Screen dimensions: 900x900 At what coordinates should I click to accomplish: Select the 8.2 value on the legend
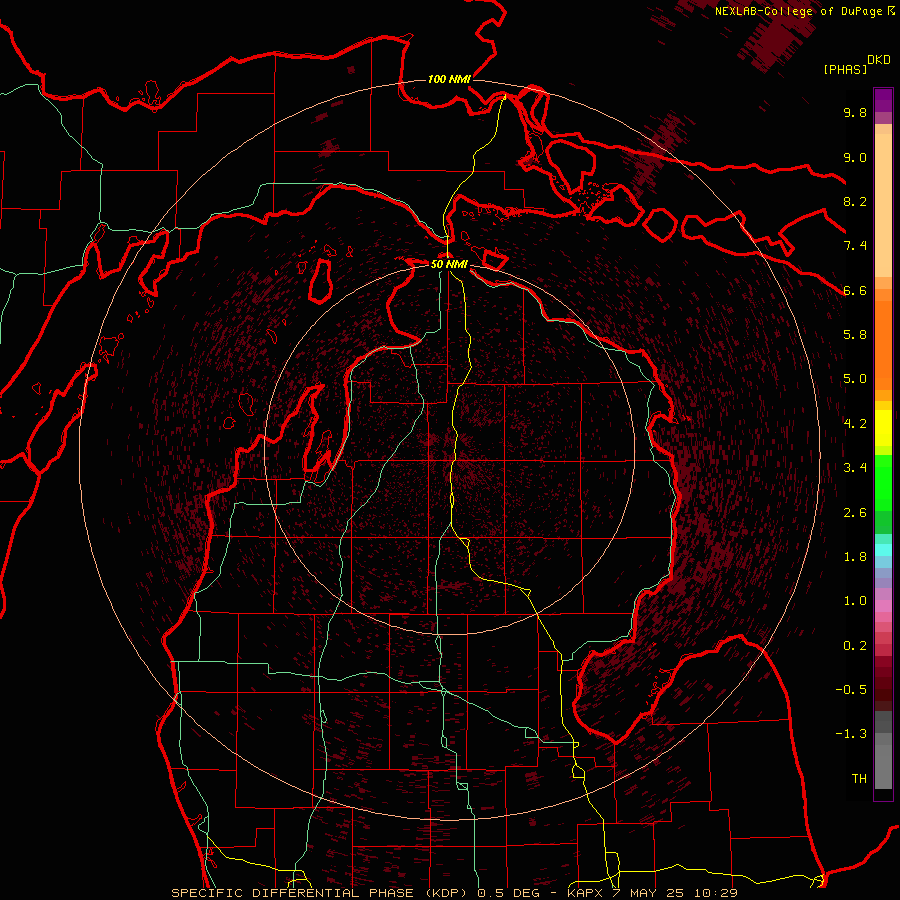[855, 201]
